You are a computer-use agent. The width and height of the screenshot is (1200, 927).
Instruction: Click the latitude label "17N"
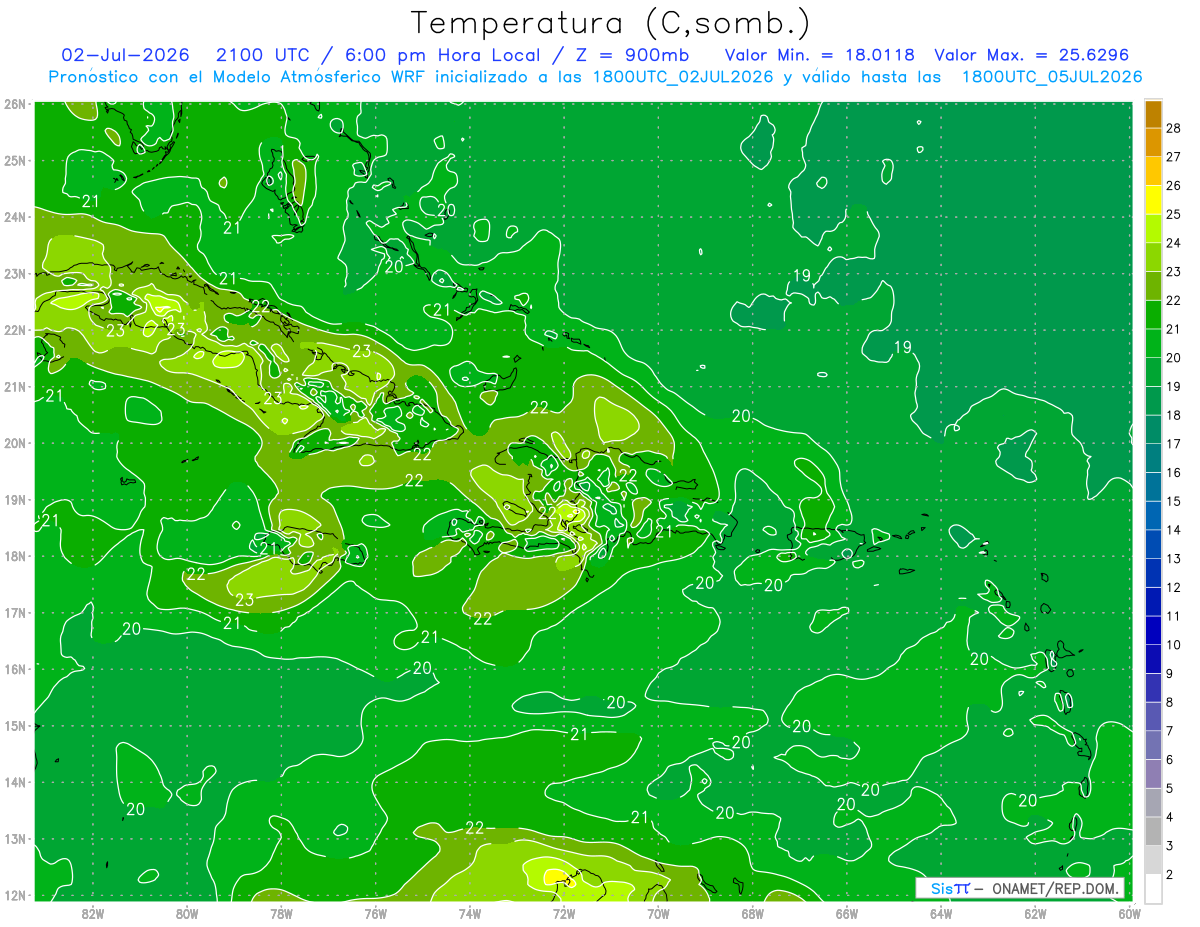(14, 613)
